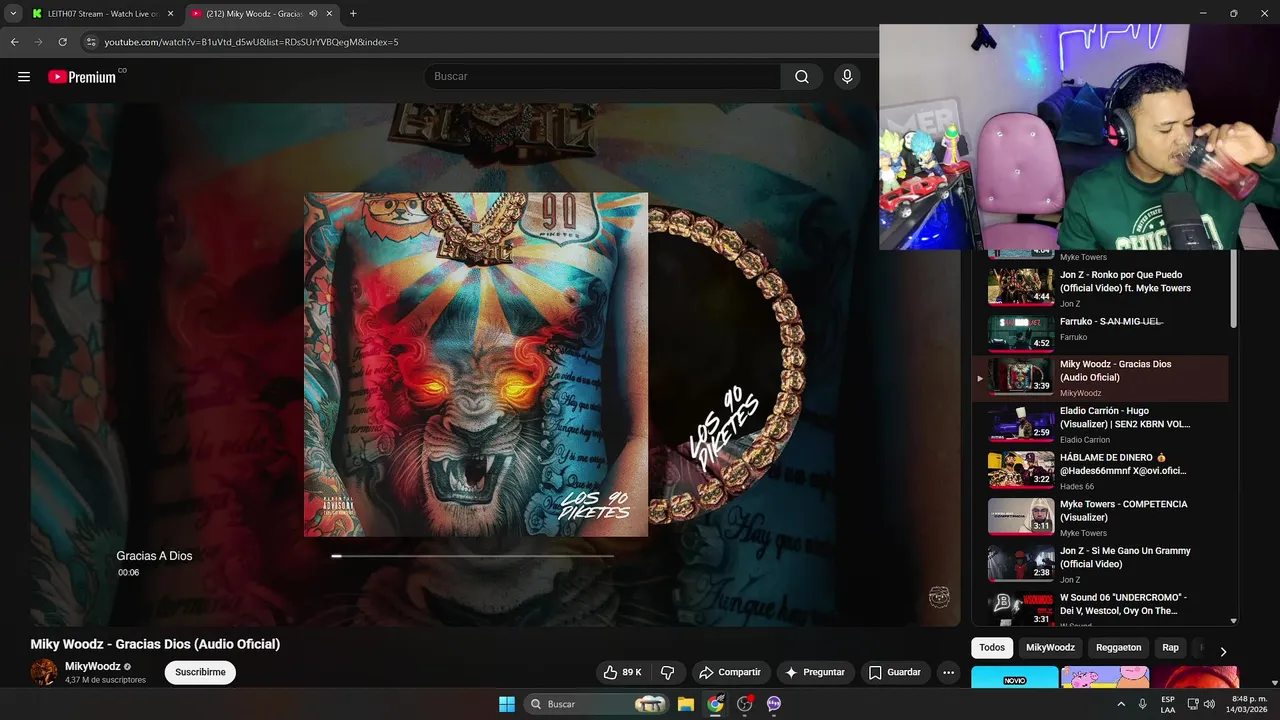Go to YouTube Premium home logo
The height and width of the screenshot is (720, 1280).
(x=83, y=77)
